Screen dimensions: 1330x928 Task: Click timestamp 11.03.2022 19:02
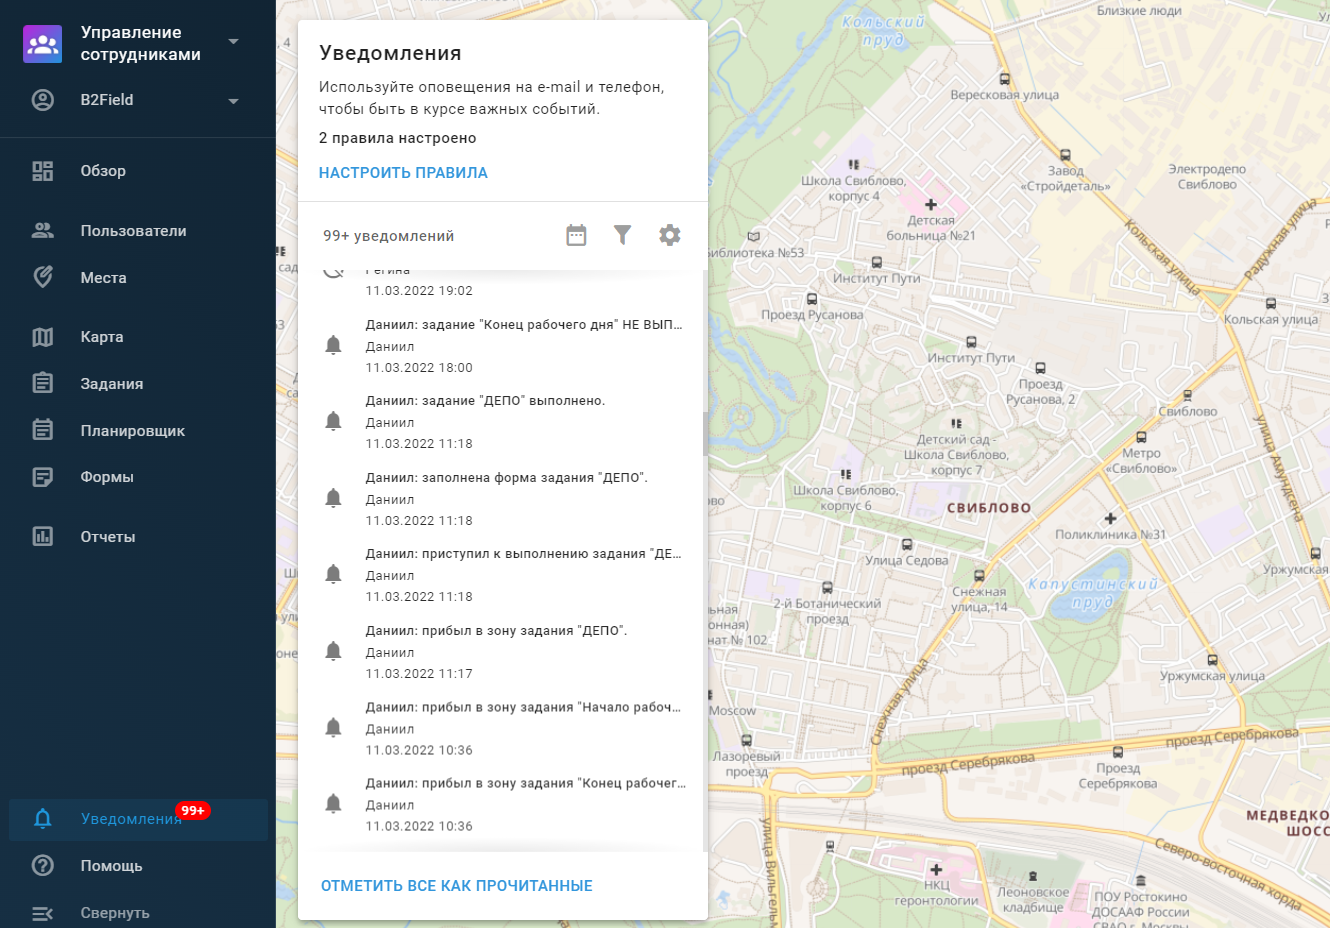coord(419,291)
